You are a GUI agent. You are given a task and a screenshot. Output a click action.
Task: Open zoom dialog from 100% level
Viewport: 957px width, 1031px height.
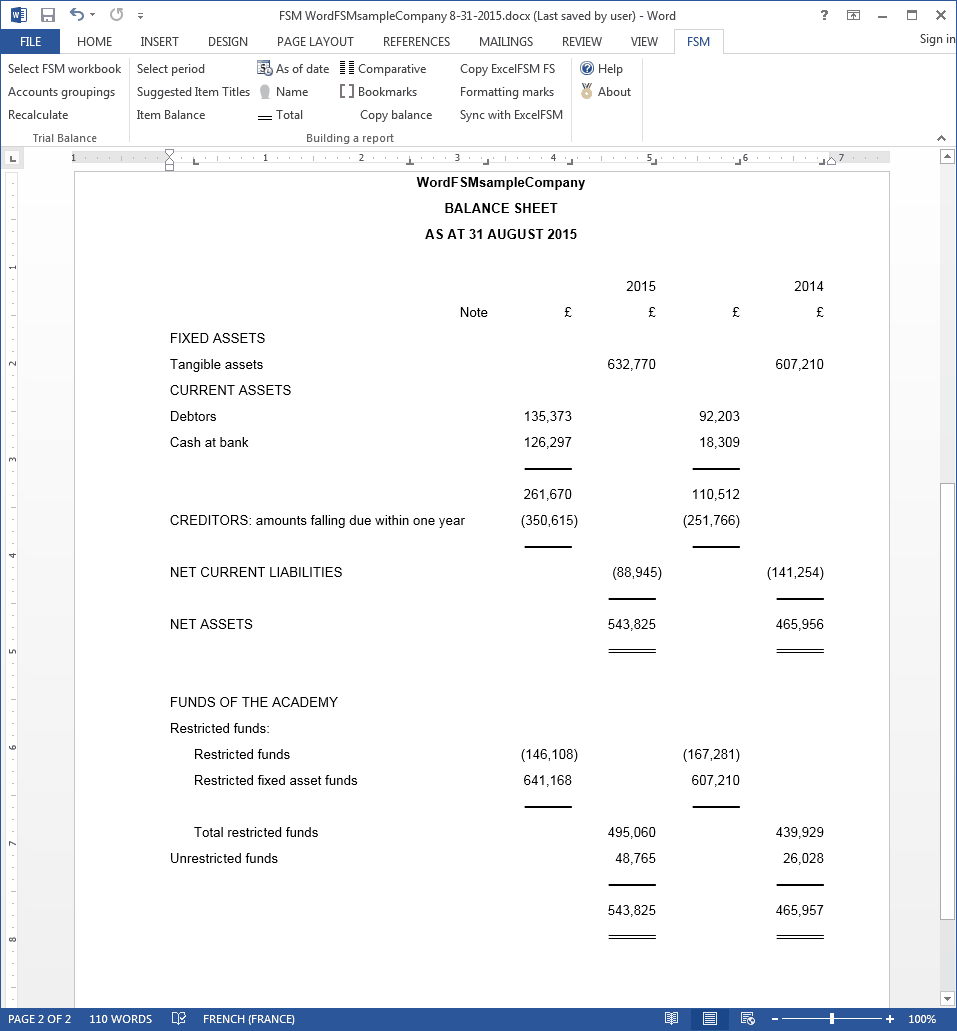(x=921, y=1019)
